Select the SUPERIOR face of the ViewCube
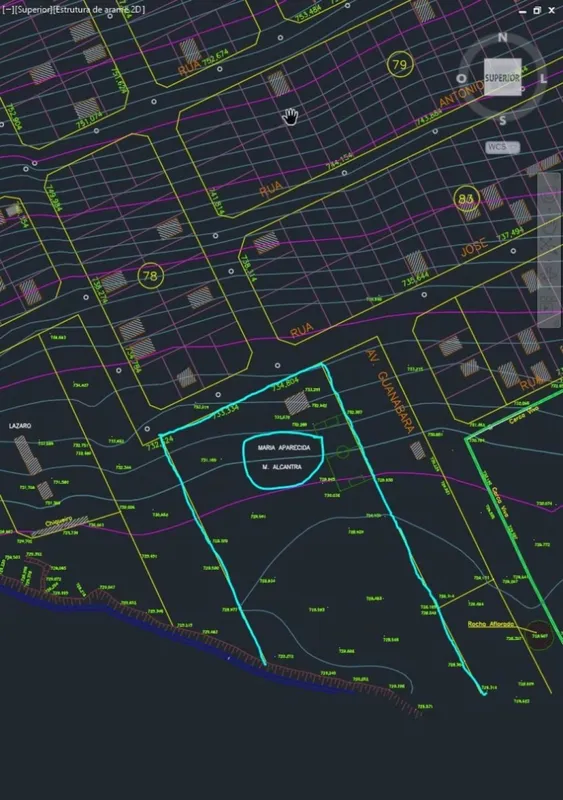The height and width of the screenshot is (800, 563). 503,78
